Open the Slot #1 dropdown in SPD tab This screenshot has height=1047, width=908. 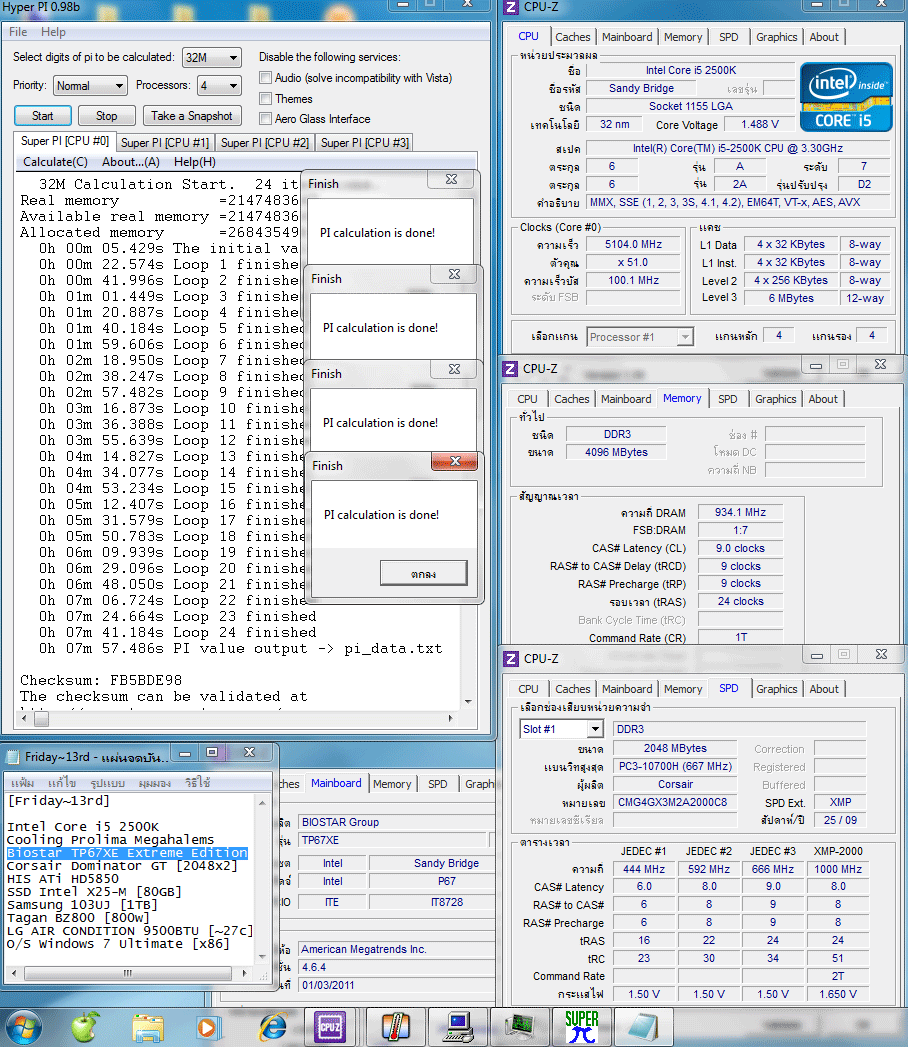click(561, 729)
